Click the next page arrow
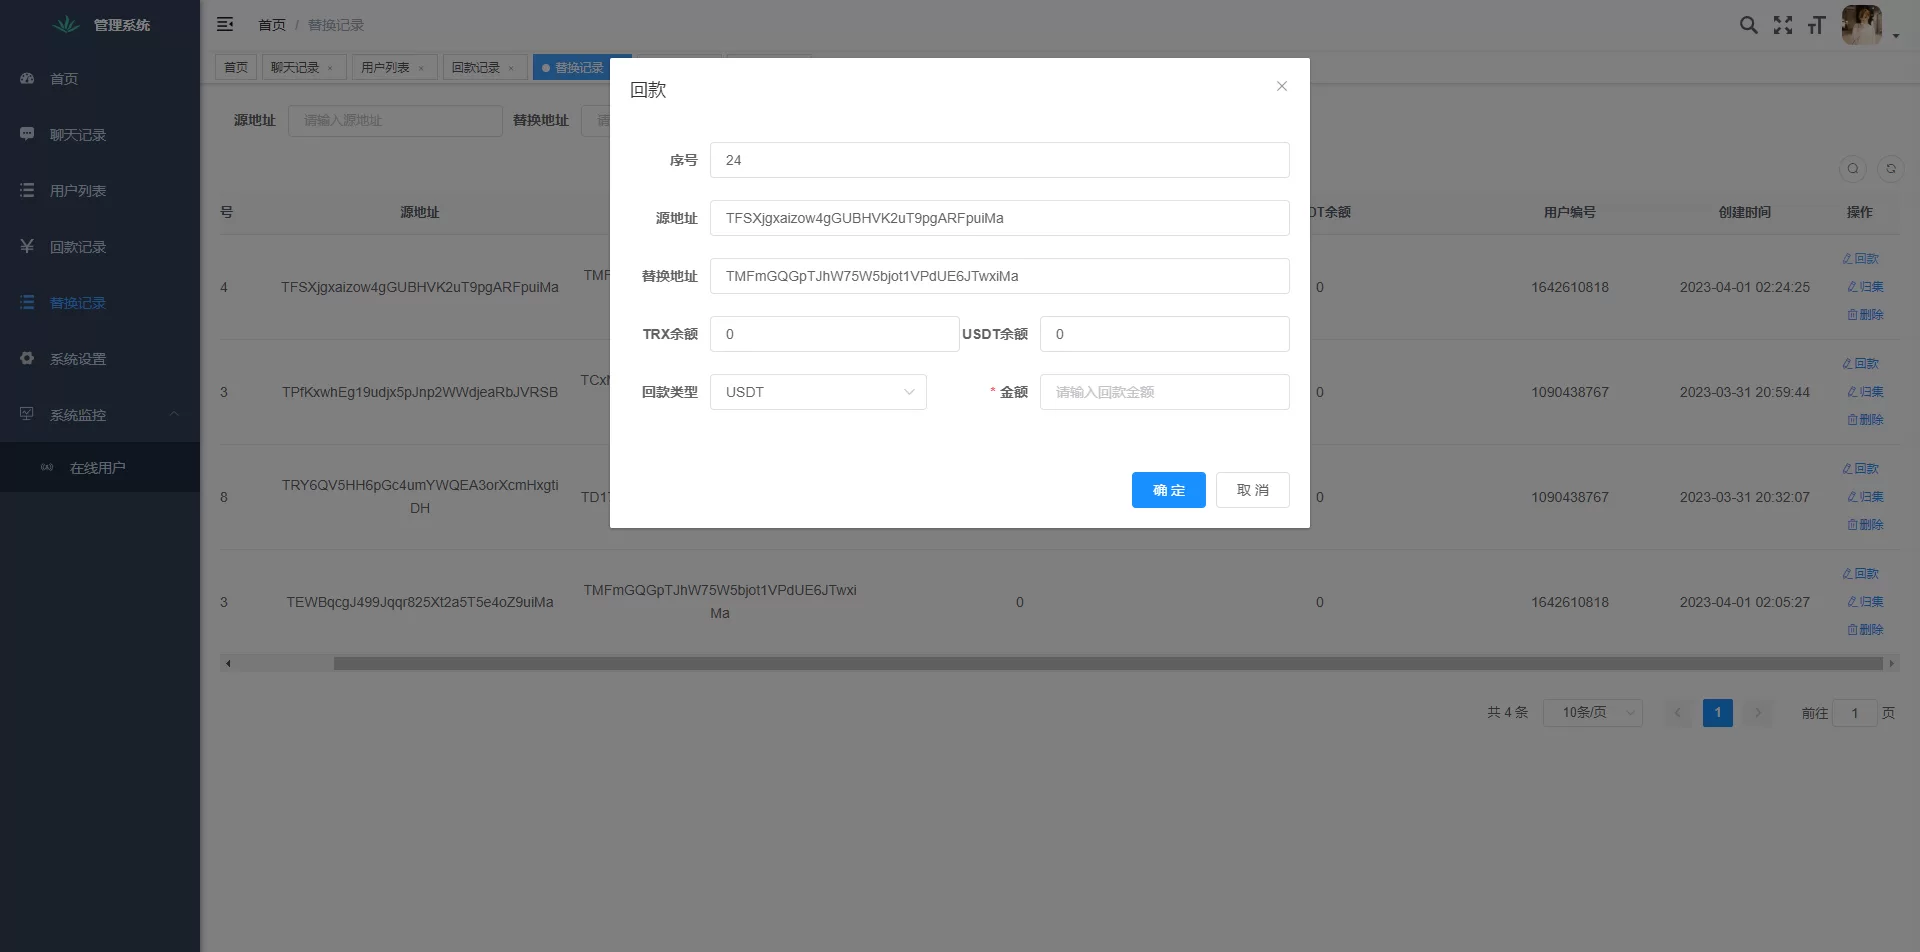This screenshot has width=1920, height=952. [1757, 713]
